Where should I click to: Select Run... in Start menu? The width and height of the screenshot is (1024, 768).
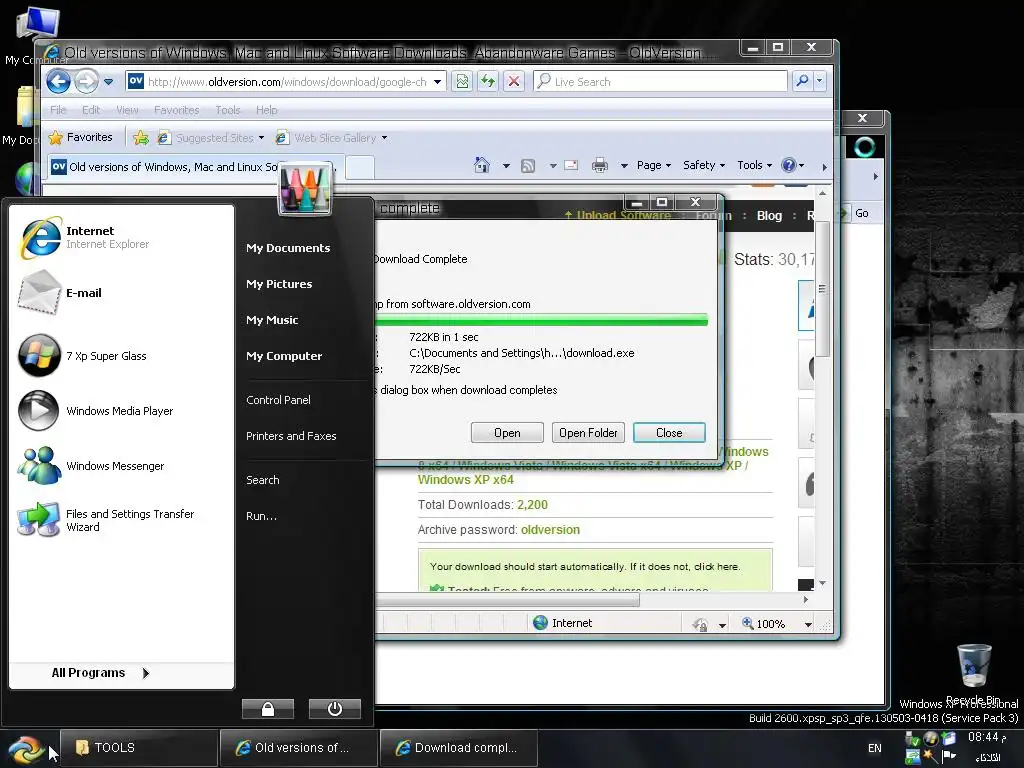[261, 516]
